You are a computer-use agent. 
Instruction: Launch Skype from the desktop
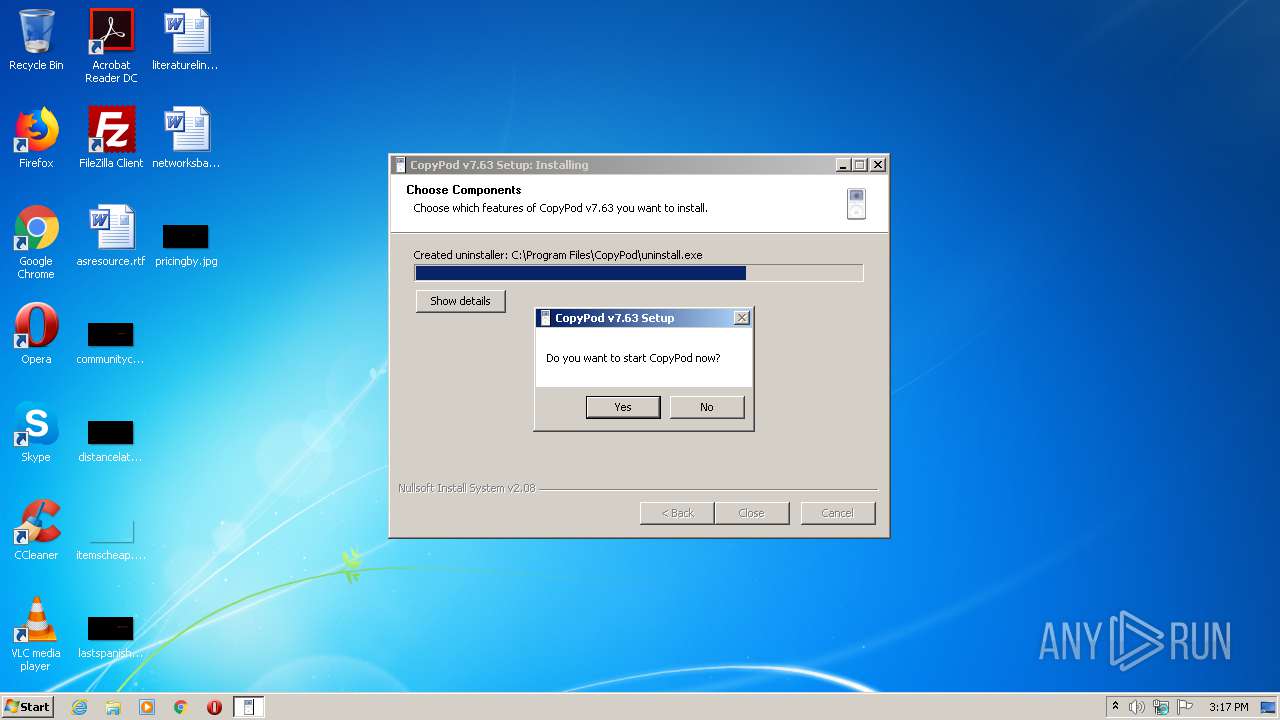point(36,432)
